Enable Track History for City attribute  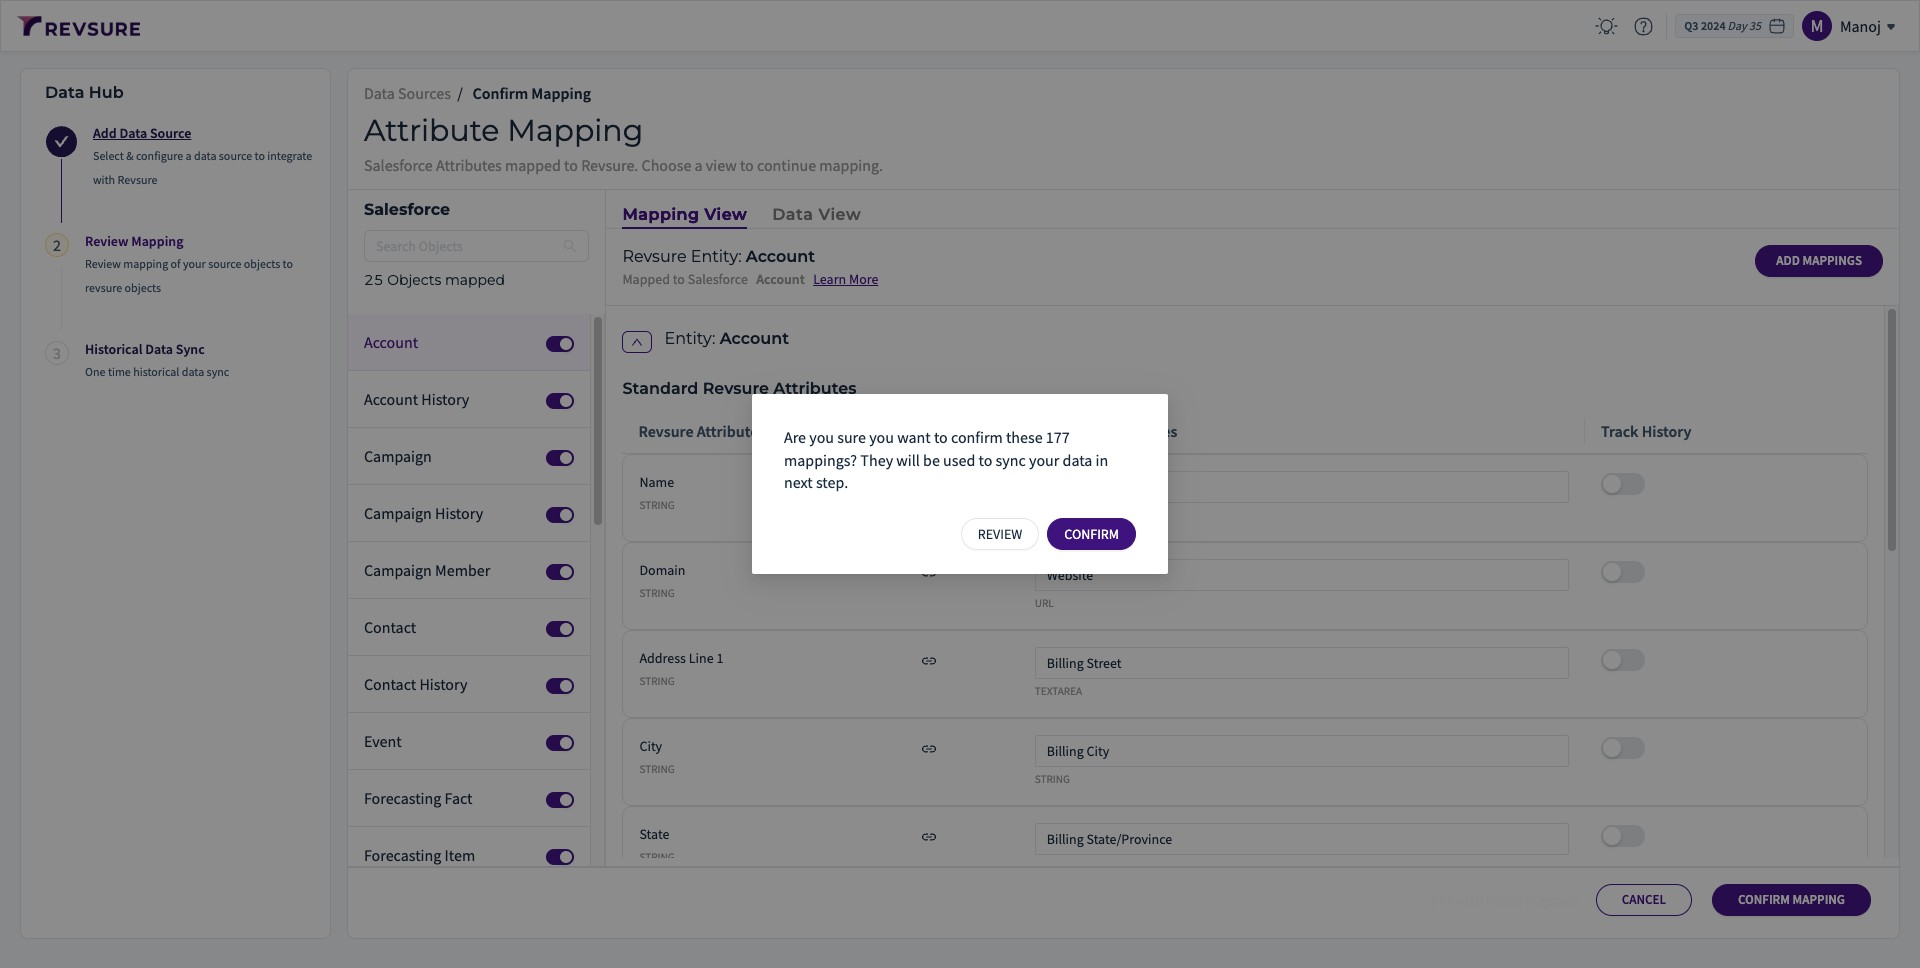pyautogui.click(x=1622, y=748)
